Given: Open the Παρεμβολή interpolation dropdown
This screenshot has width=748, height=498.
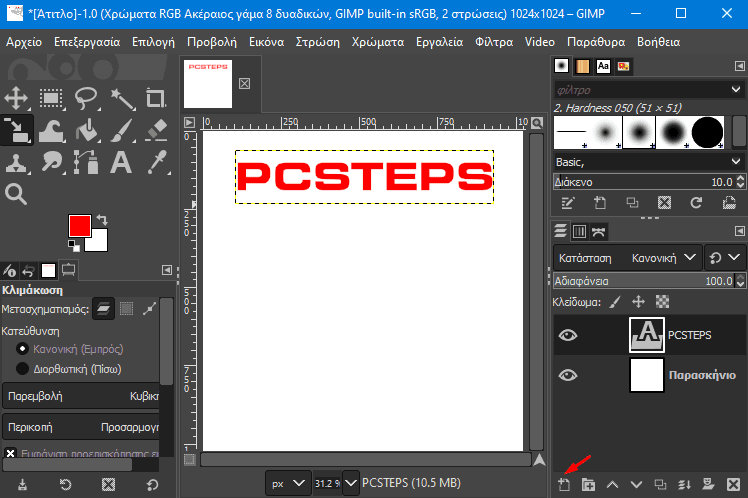Looking at the screenshot, I should 81,396.
